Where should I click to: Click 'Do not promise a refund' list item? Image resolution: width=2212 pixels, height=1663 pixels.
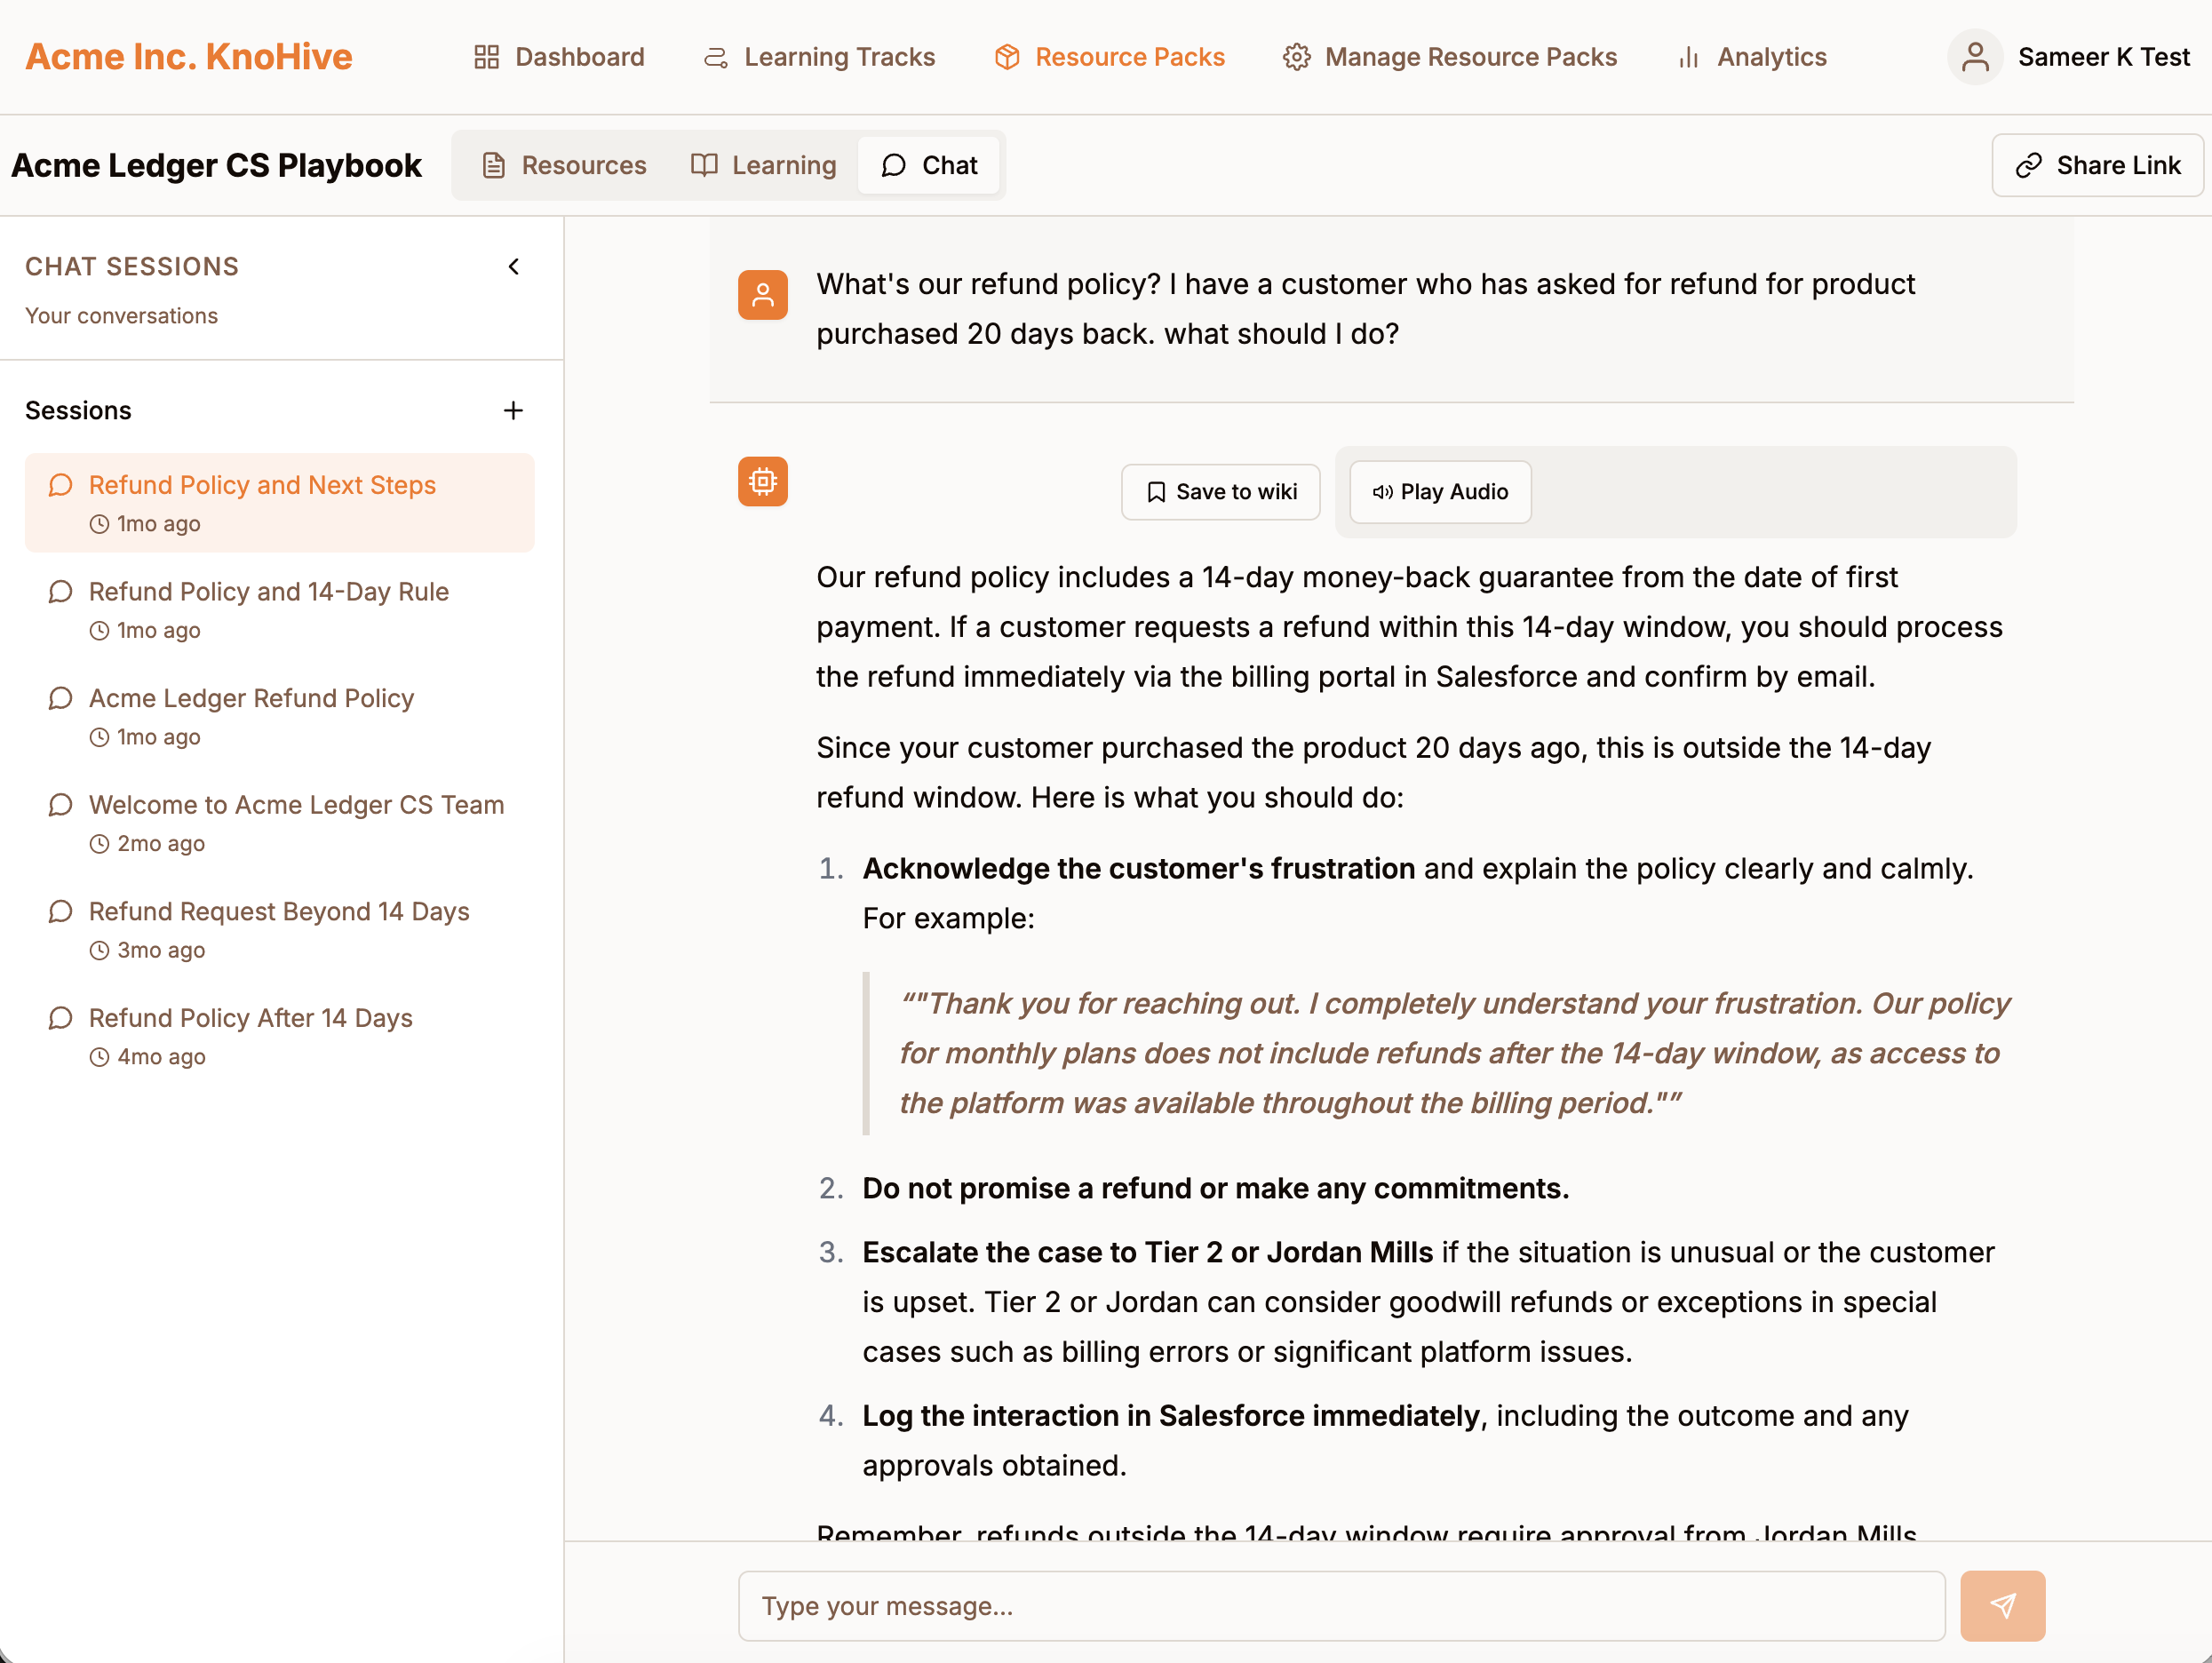(1215, 1188)
